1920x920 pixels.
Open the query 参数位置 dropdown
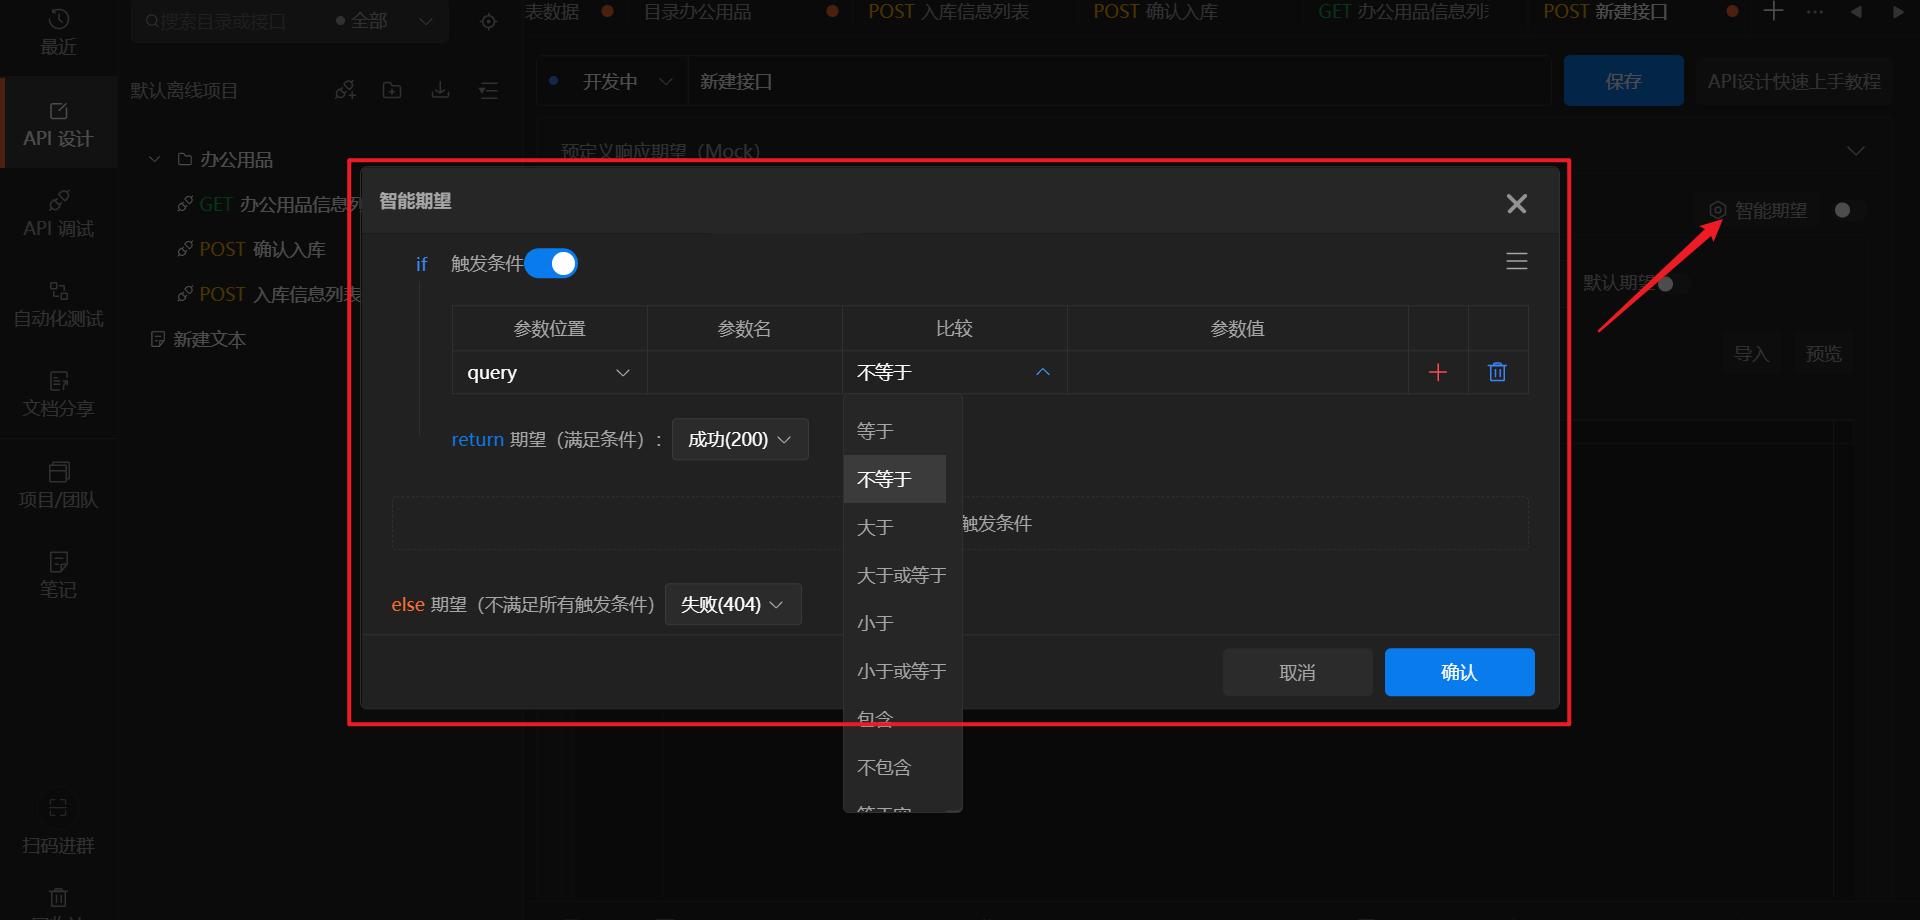click(548, 372)
